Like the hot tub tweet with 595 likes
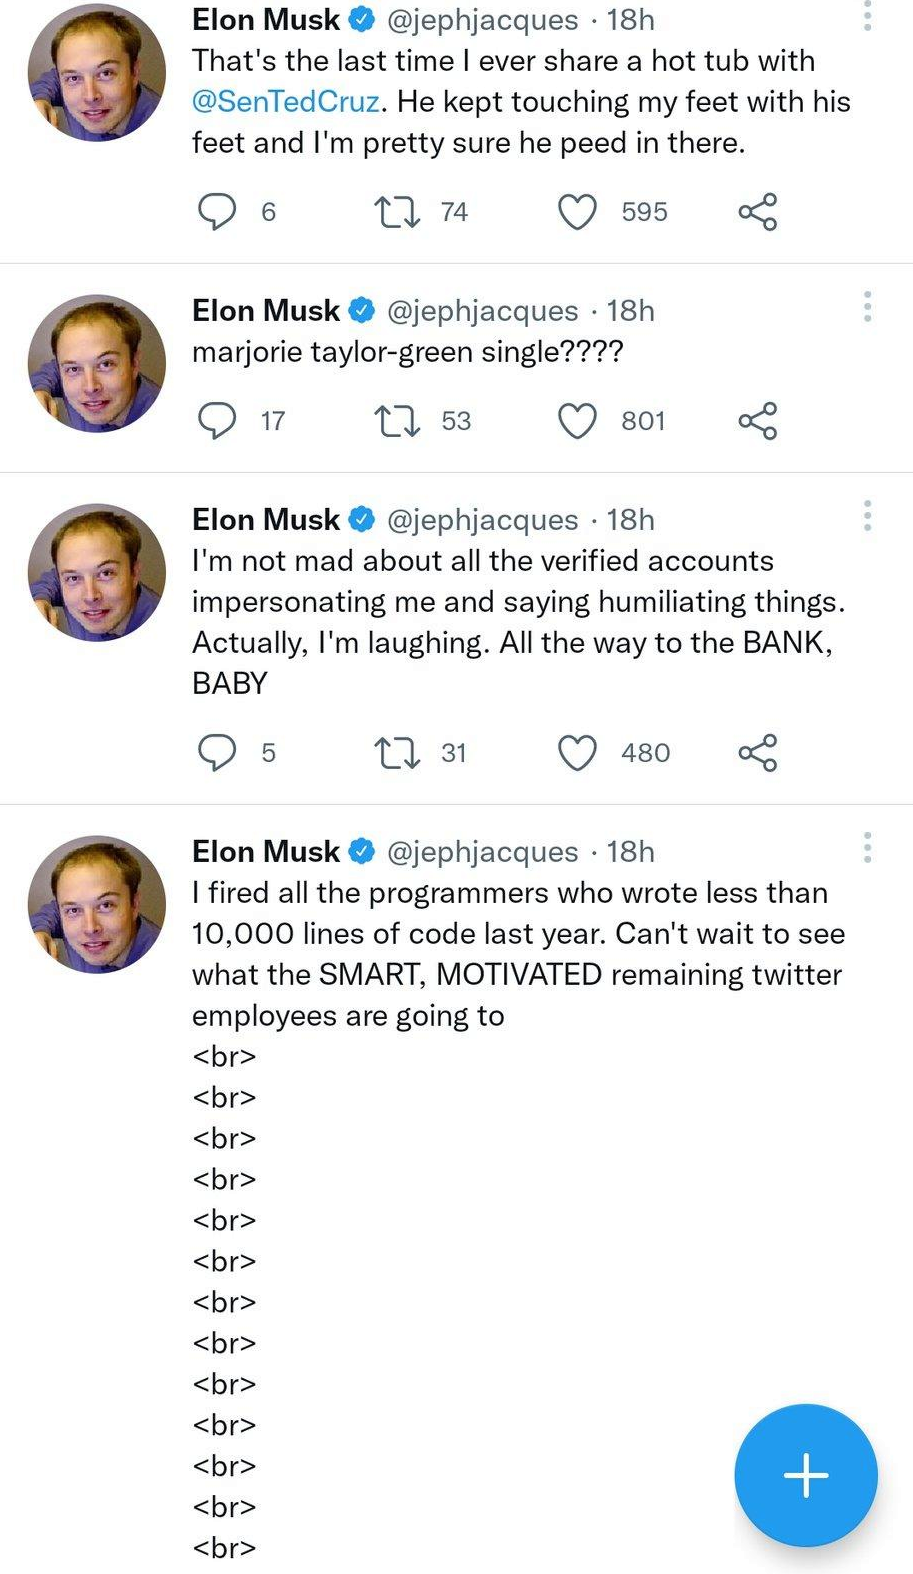The height and width of the screenshot is (1574, 913). pos(577,212)
